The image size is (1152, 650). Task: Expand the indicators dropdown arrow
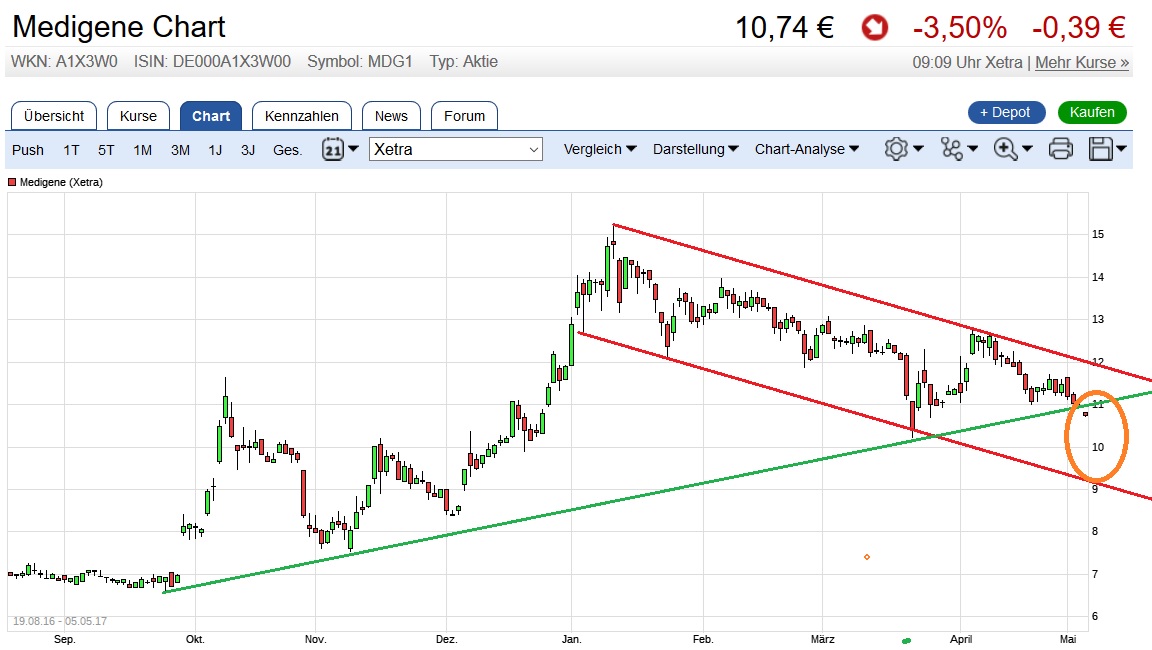(973, 149)
